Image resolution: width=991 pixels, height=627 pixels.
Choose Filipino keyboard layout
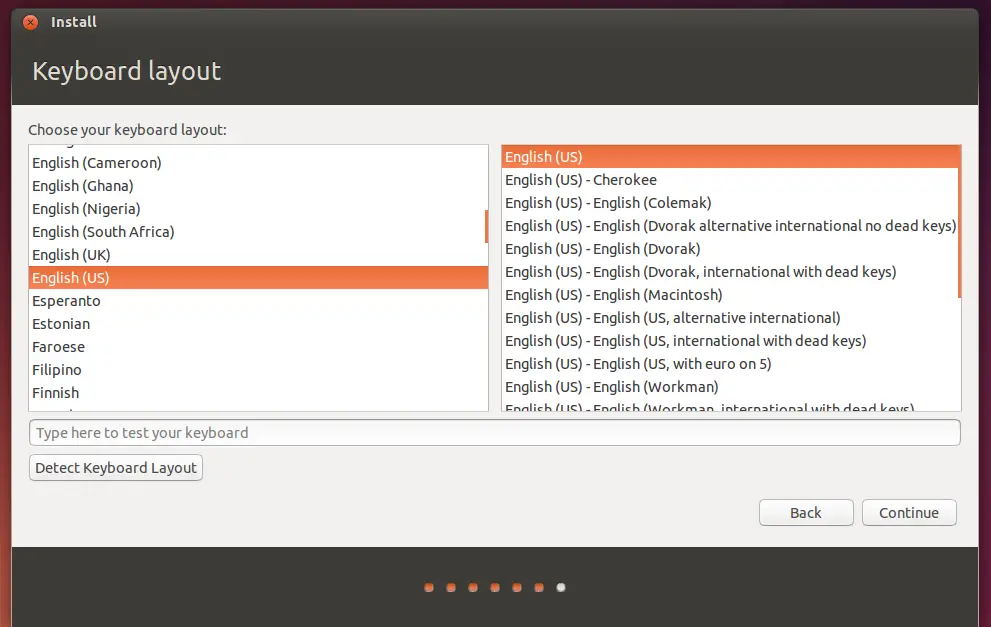point(258,370)
